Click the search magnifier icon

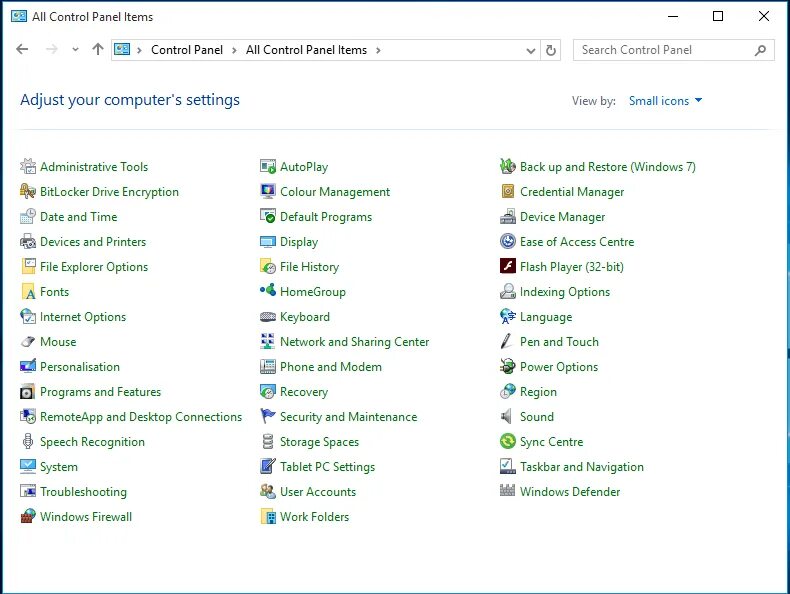point(761,50)
